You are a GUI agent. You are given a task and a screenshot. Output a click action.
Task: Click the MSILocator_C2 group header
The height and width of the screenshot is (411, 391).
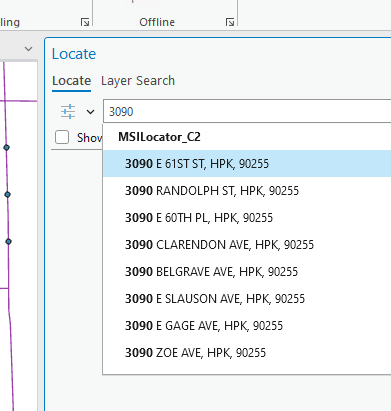[159, 137]
